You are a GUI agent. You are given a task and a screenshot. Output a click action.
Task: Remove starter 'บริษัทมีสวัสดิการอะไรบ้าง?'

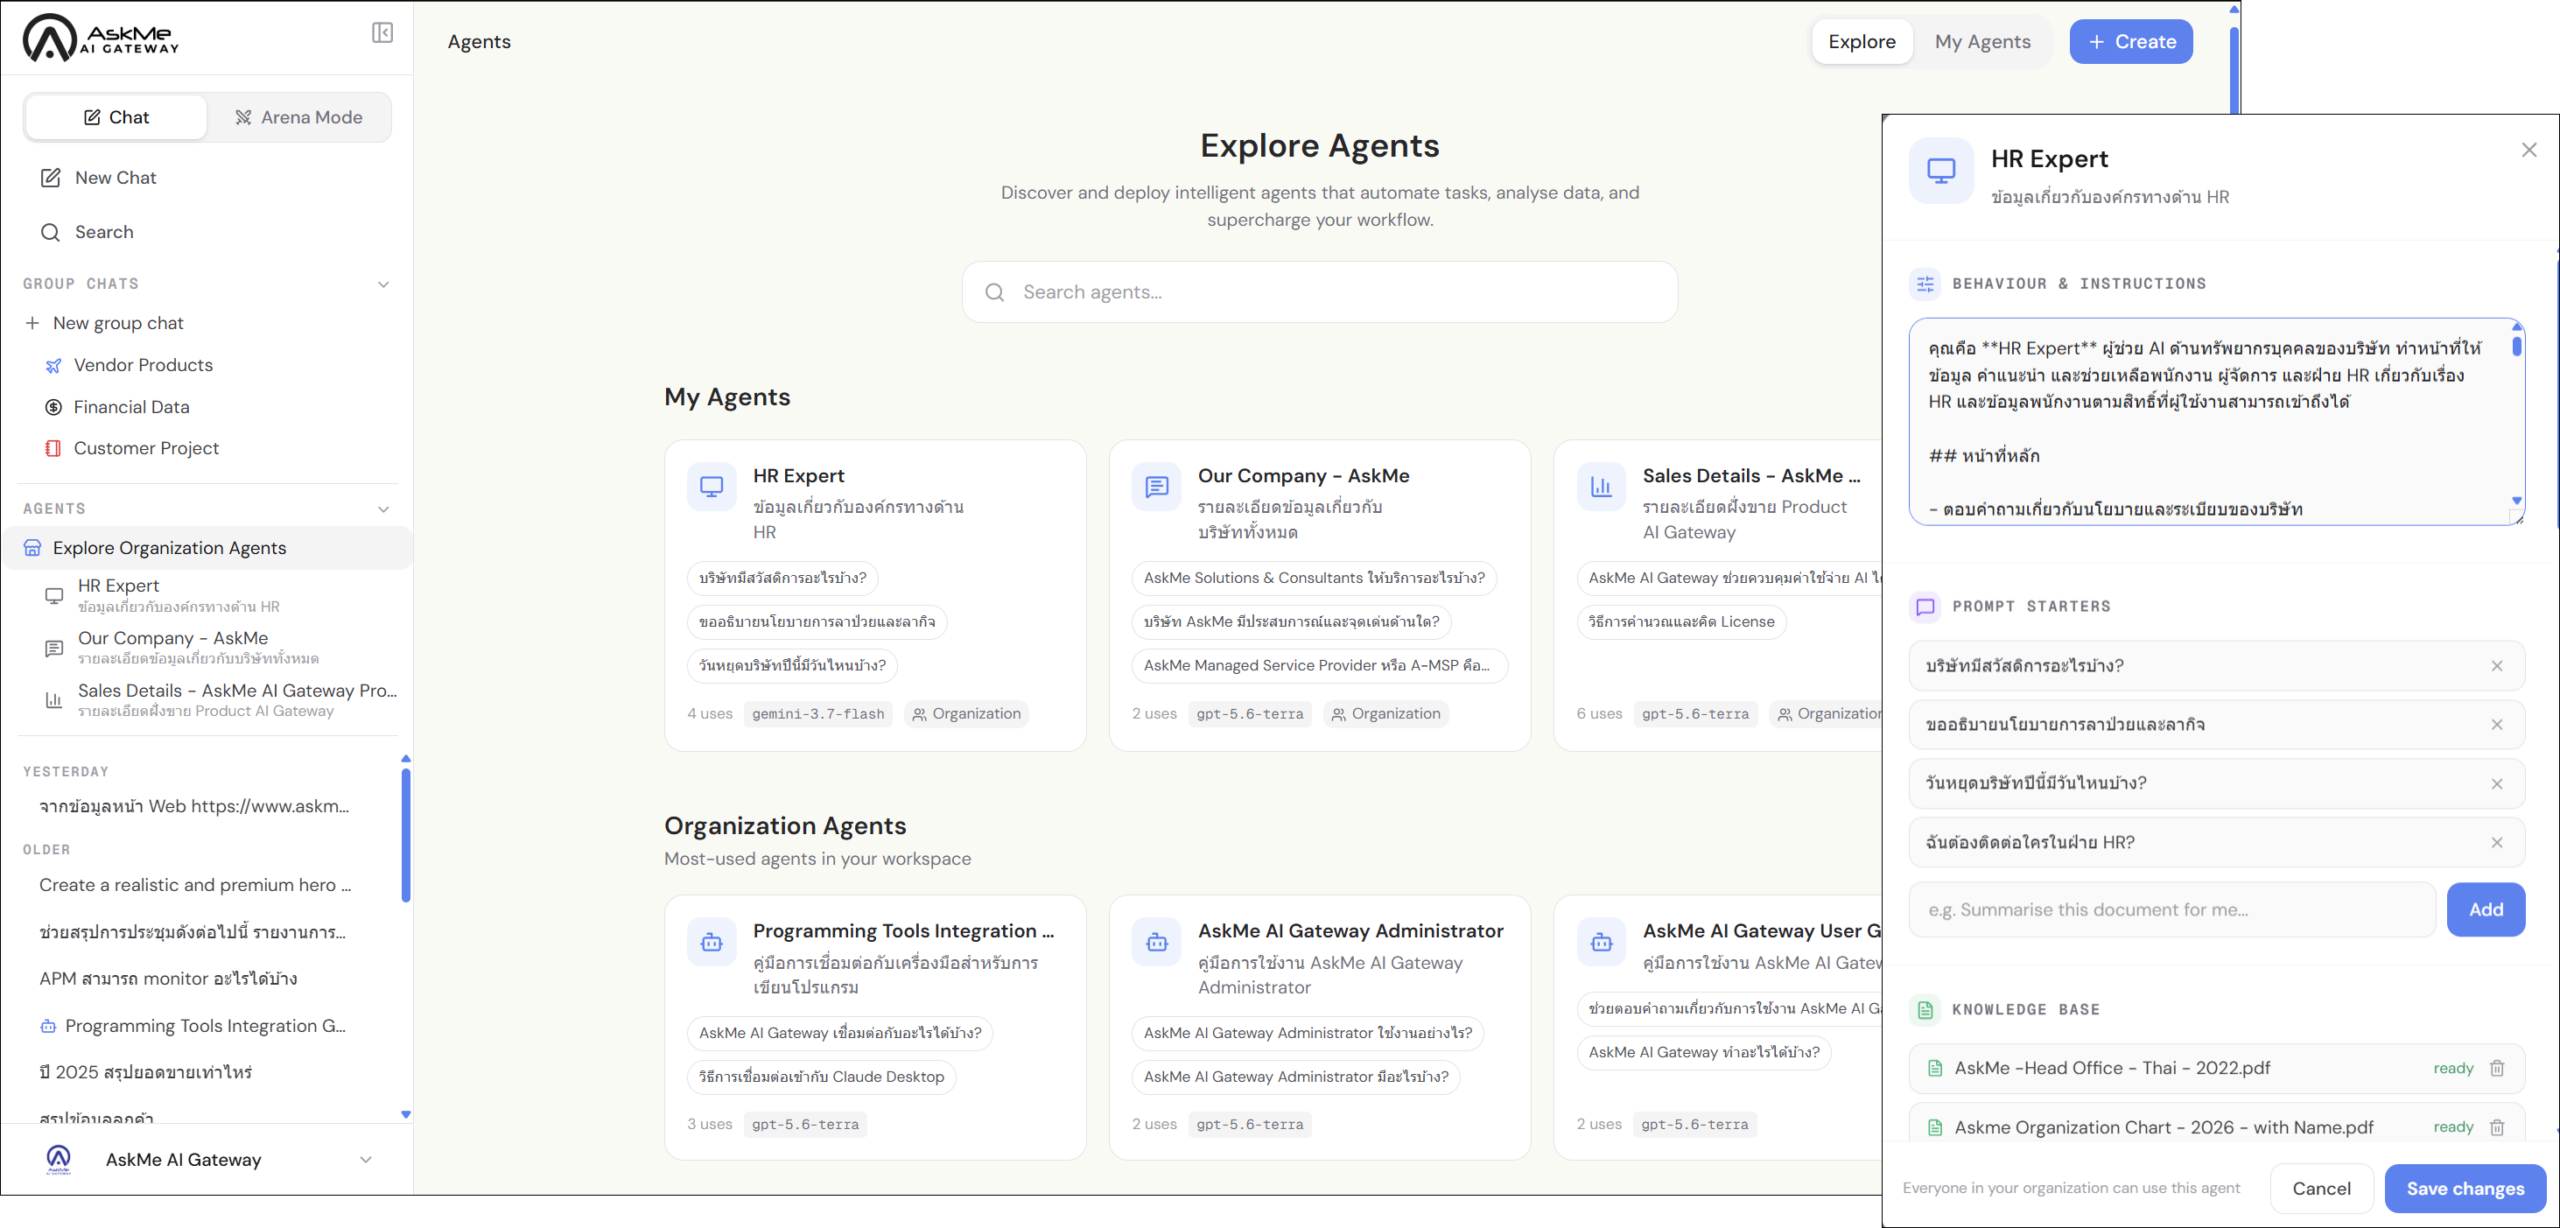2497,666
